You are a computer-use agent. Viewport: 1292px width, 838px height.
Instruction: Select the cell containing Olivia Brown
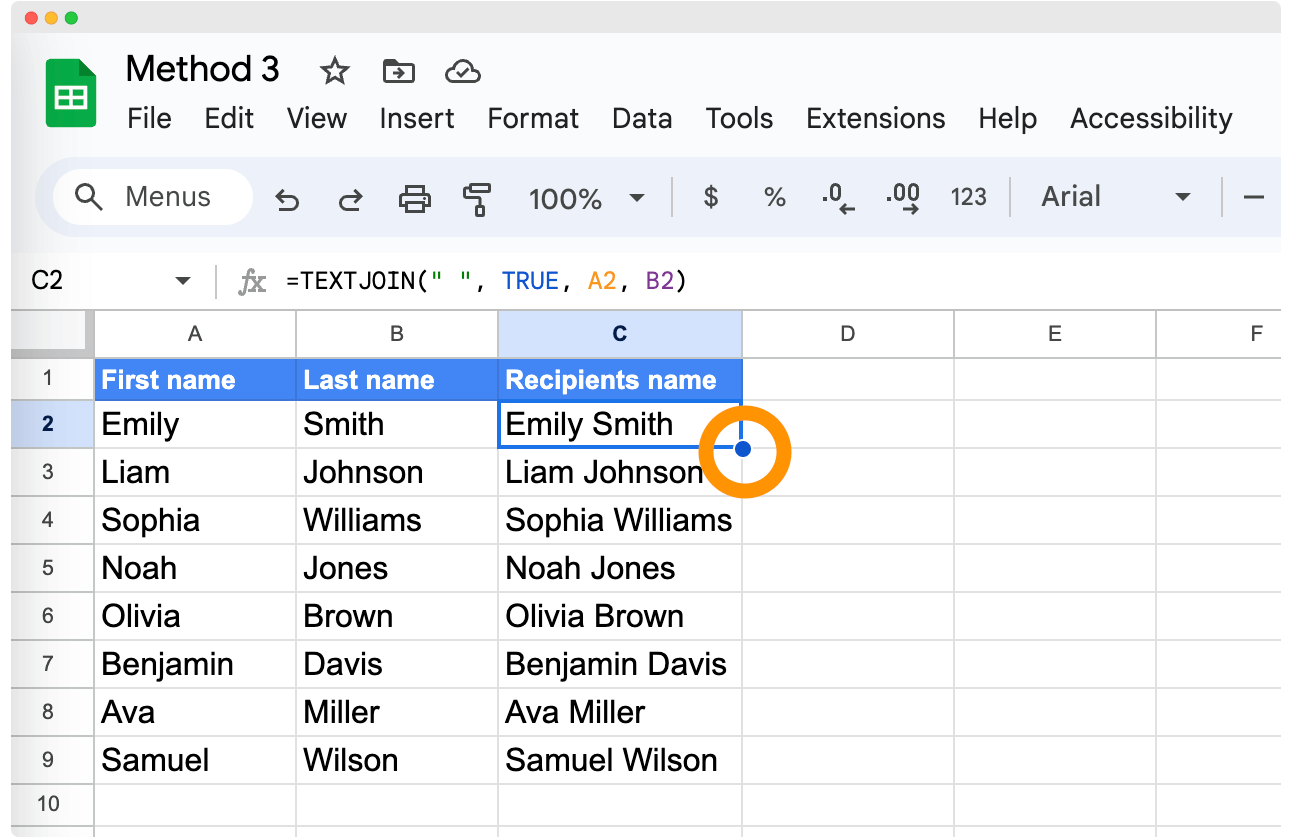pos(619,616)
